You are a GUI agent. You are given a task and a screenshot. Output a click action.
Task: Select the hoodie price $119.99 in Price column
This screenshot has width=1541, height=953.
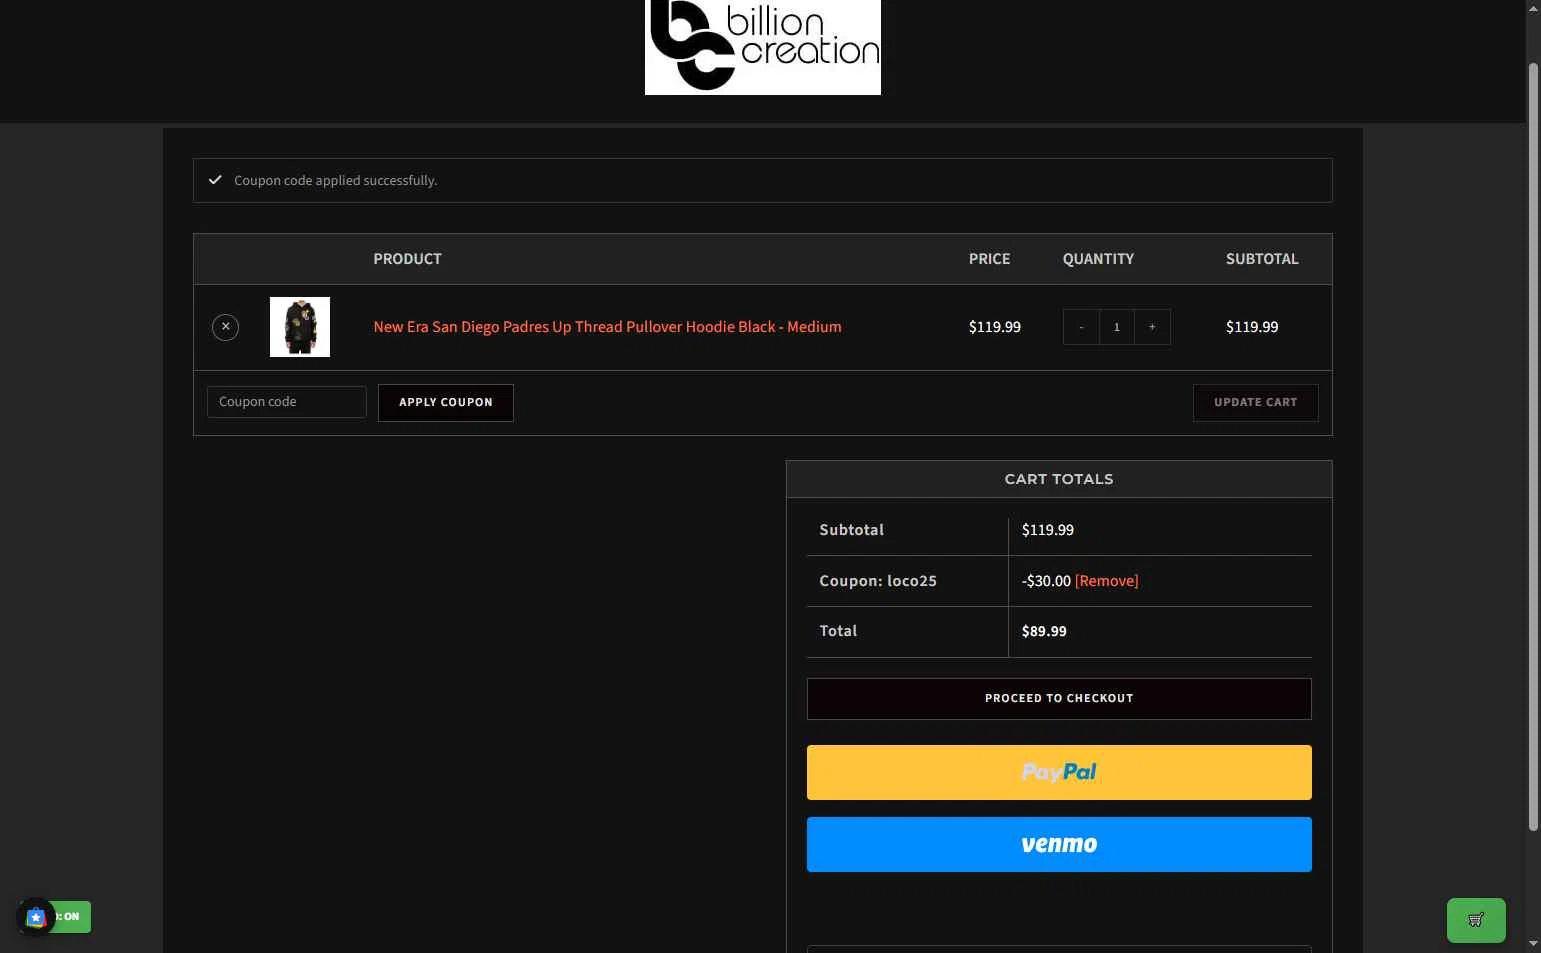[x=995, y=327]
